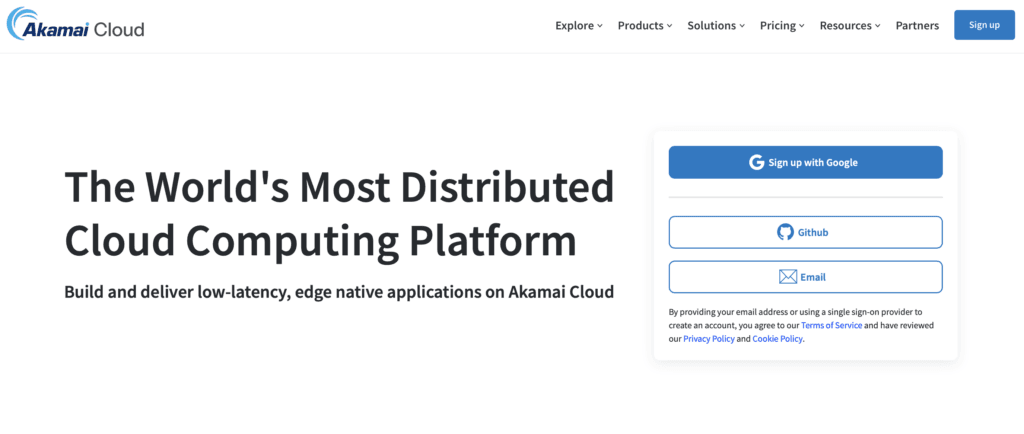1024x434 pixels.
Task: Open the Resources menu
Action: coord(850,25)
